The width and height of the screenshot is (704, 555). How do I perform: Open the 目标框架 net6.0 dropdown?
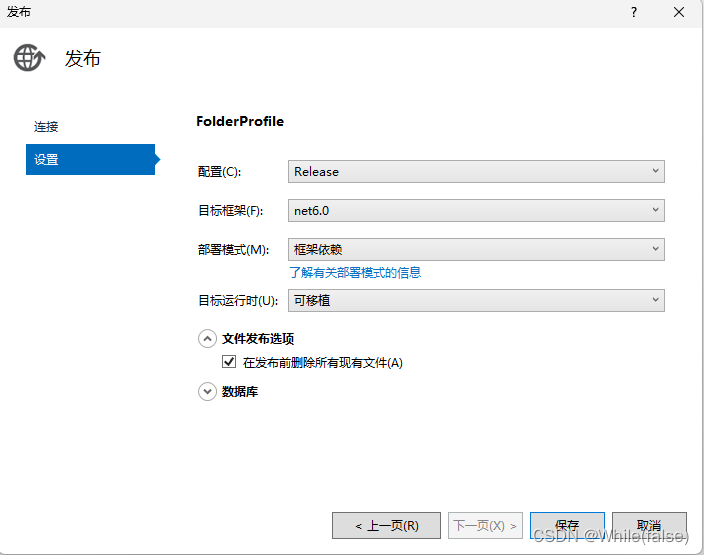click(x=476, y=210)
